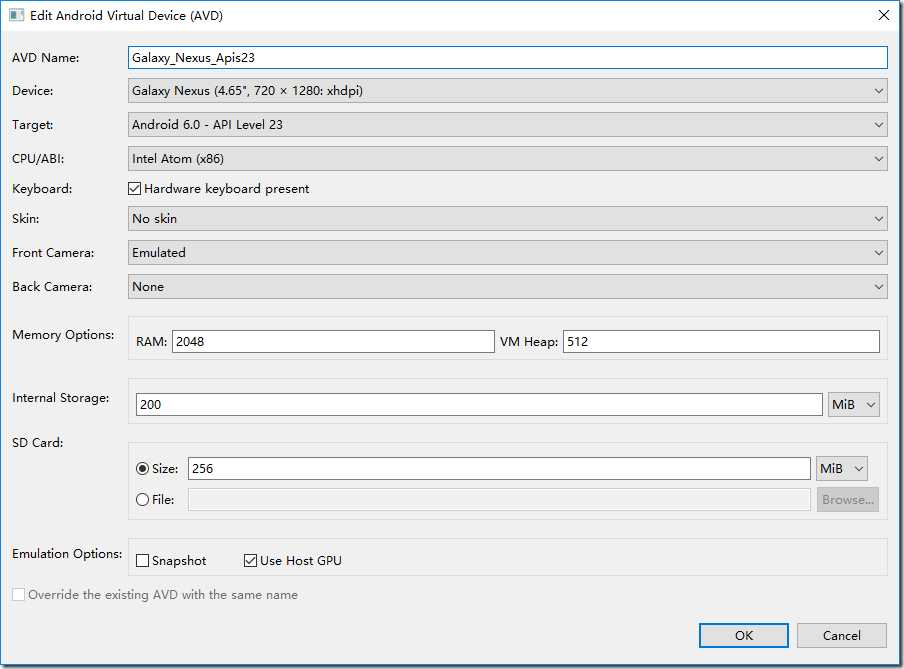Screen dimensions: 904x669
Task: Open the Skin dropdown showing No skin
Action: coord(507,219)
